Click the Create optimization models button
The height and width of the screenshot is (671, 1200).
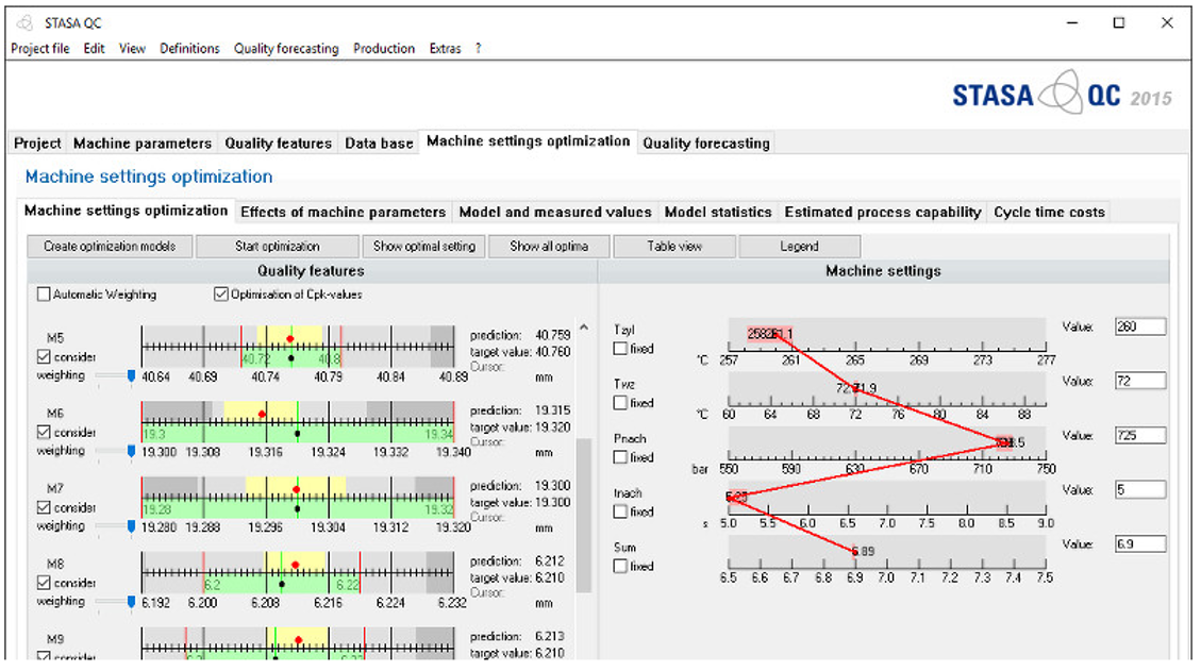click(109, 246)
